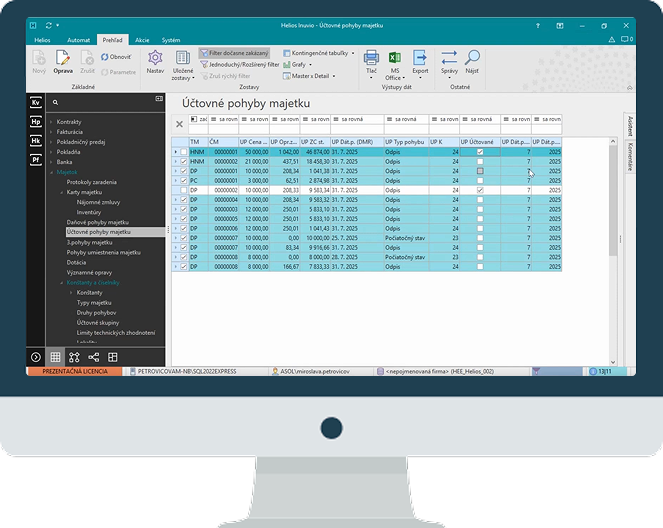Click the Oprava edit icon
The width and height of the screenshot is (663, 528).
62,58
